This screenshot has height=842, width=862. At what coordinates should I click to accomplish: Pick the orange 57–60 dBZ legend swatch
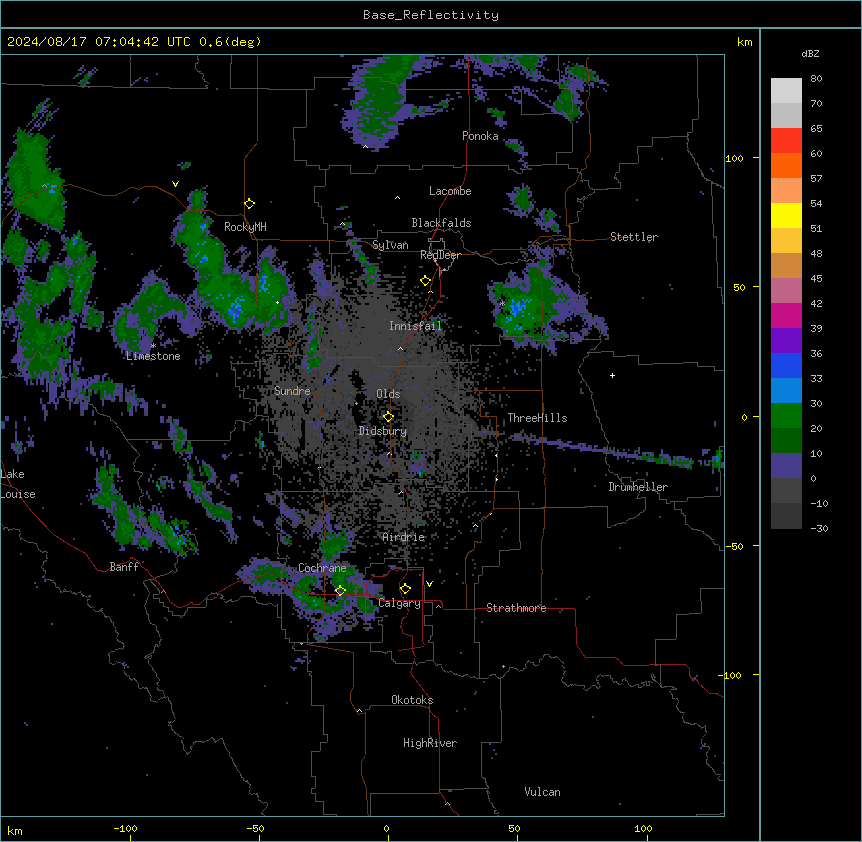pyautogui.click(x=786, y=165)
